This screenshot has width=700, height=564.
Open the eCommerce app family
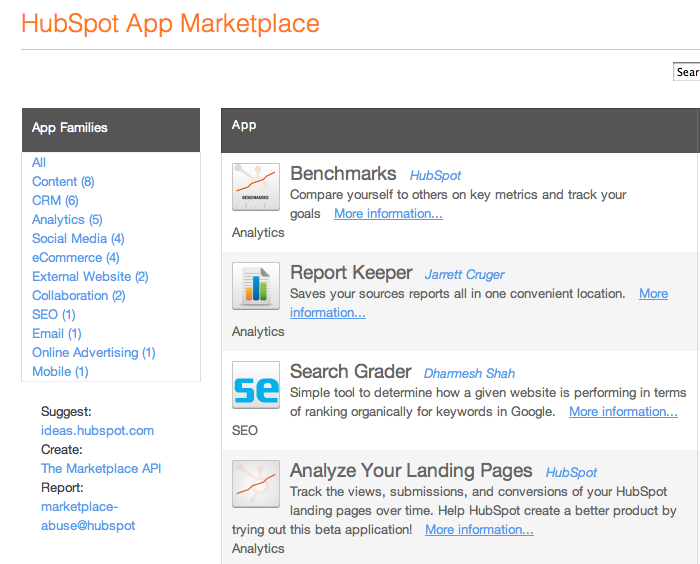[75, 257]
